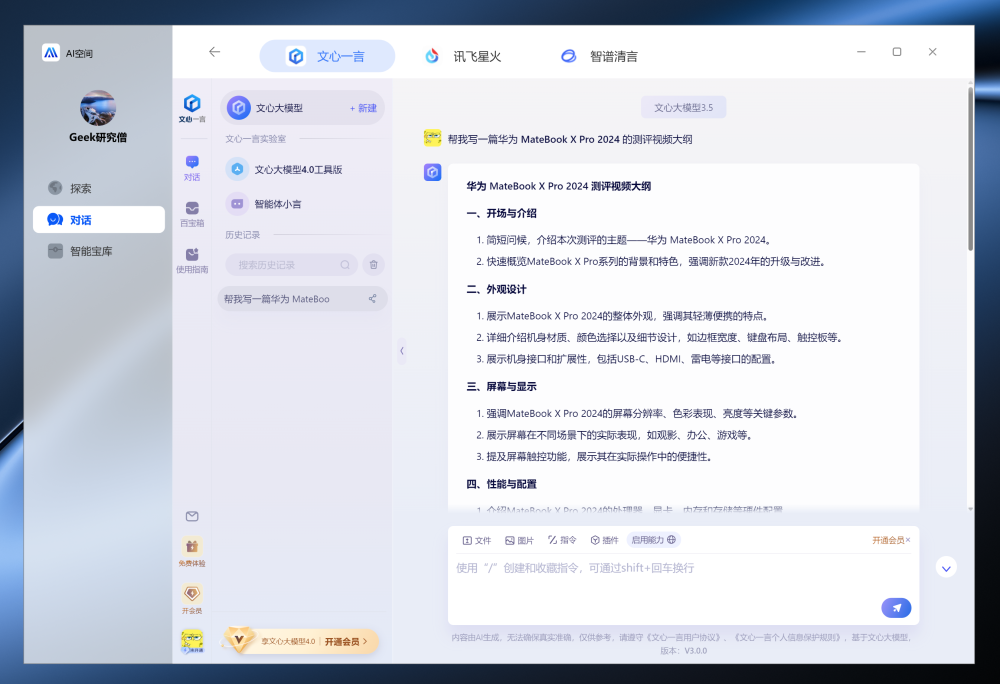Click heading 三、屏幕与显示
The height and width of the screenshot is (684, 1000).
point(501,387)
